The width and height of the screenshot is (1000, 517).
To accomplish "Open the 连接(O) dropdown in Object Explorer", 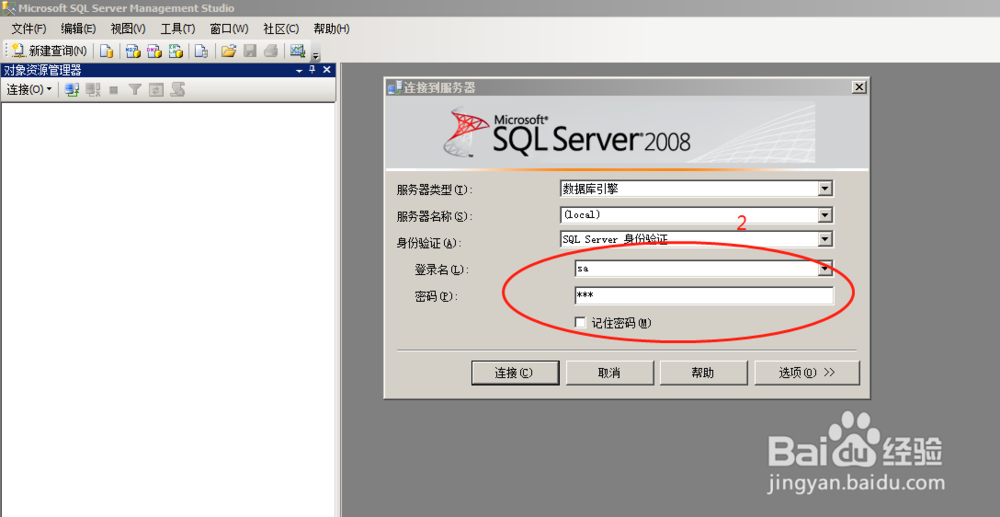I will pos(29,90).
